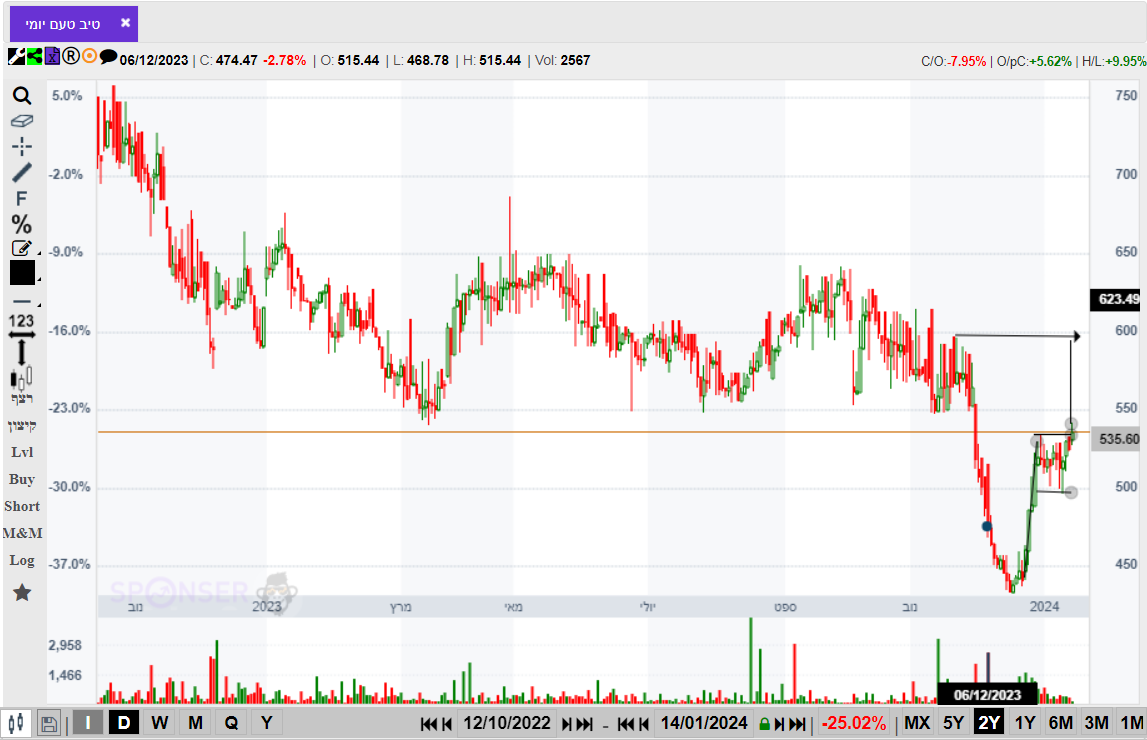This screenshot has width=1147, height=740.
Task: Click the horizontal double-arrow stretch tool
Action: (22, 335)
